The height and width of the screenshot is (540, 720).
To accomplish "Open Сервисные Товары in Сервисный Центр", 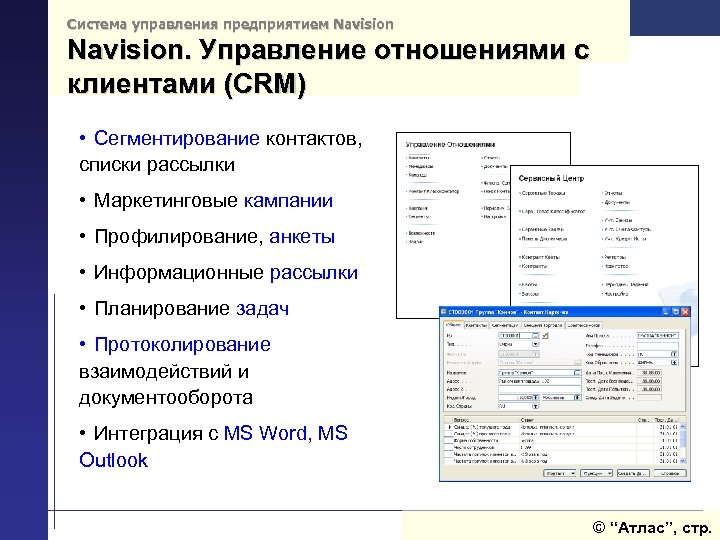I will coord(544,193).
